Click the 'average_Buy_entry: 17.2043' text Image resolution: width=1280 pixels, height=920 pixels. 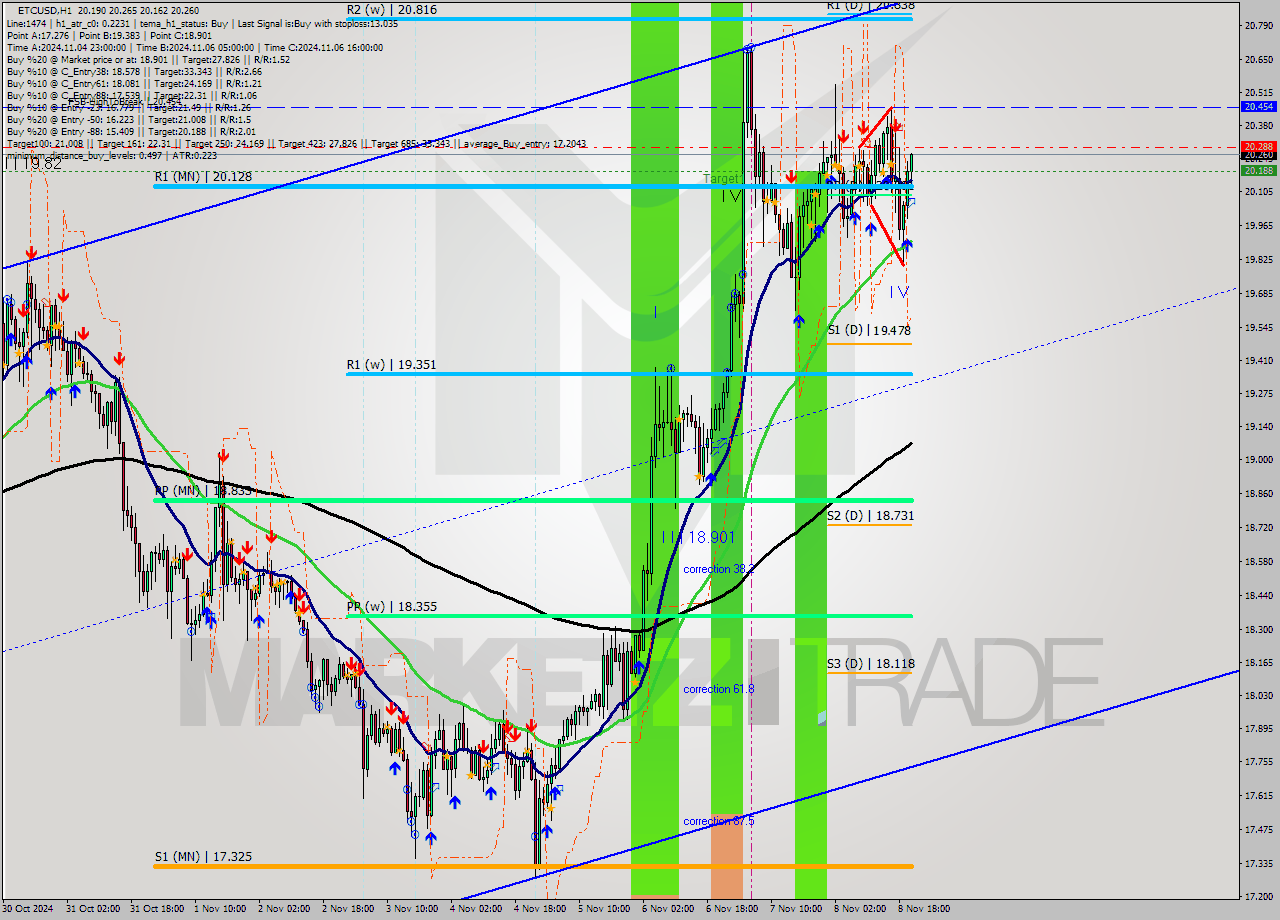(525, 144)
